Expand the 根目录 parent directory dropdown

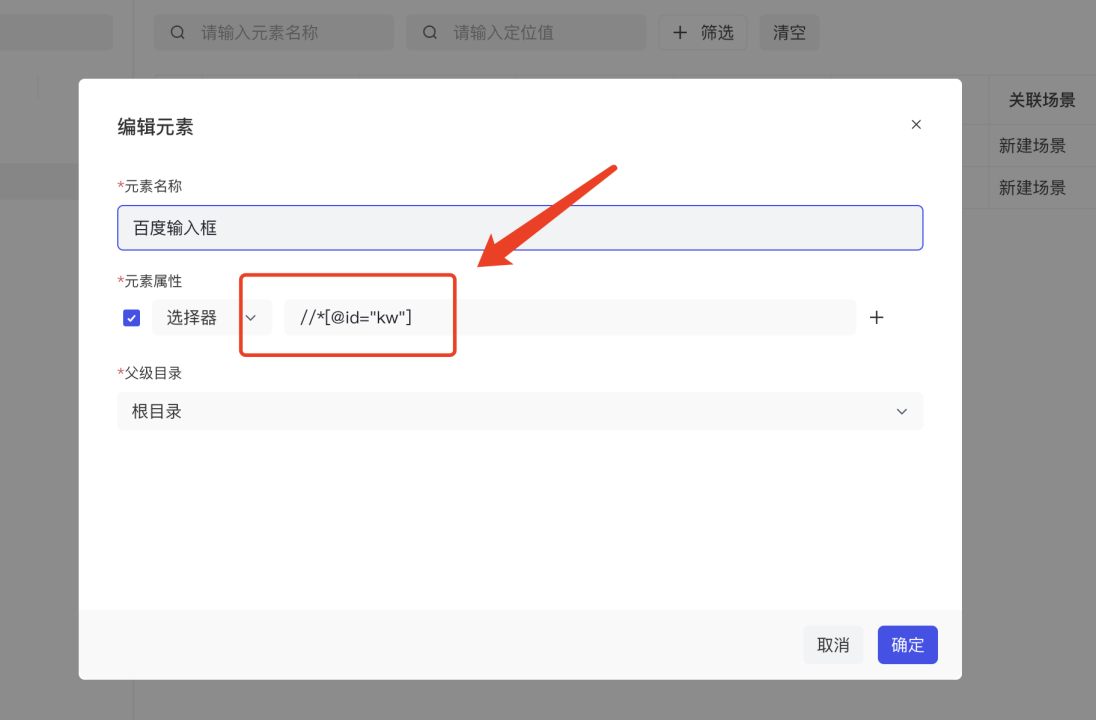(520, 411)
